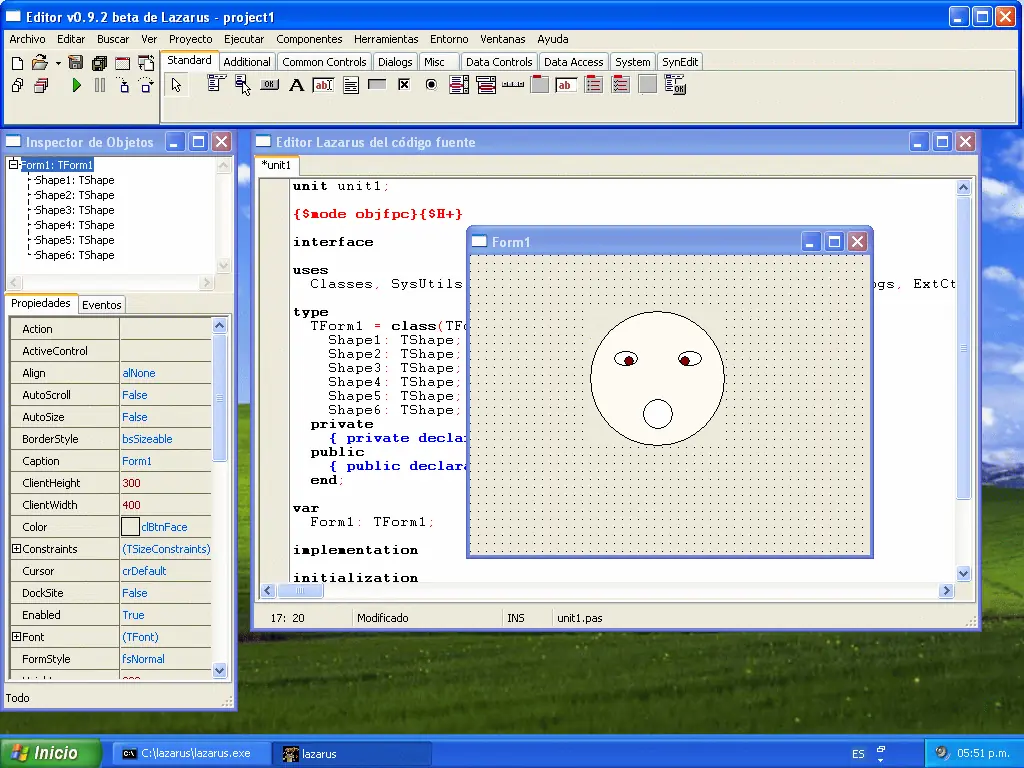Viewport: 1024px width, 768px height.
Task: Select the TRadioButton component in palette
Action: pos(431,85)
